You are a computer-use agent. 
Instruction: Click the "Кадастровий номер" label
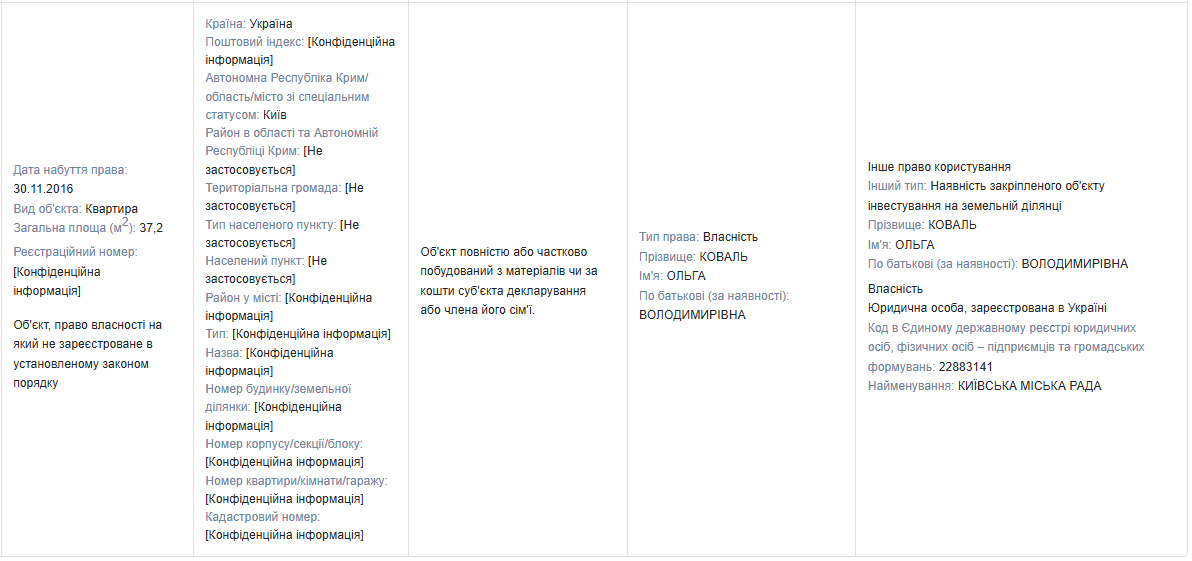click(x=262, y=517)
